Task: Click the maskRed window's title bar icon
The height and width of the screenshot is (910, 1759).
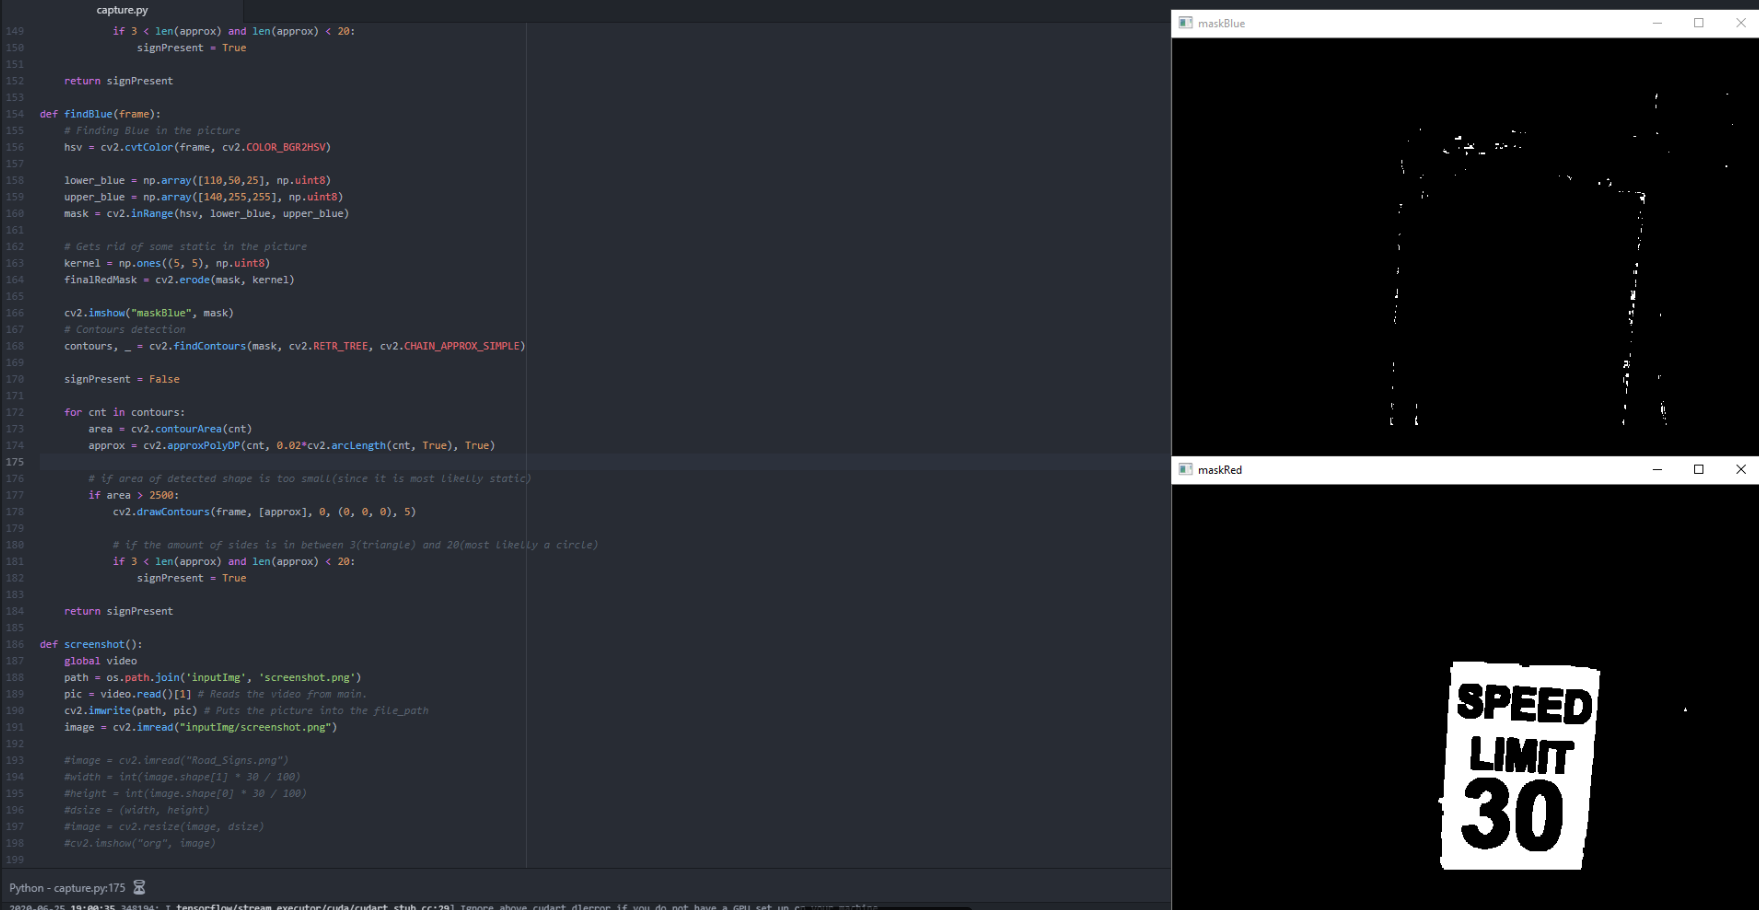Action: click(x=1185, y=469)
